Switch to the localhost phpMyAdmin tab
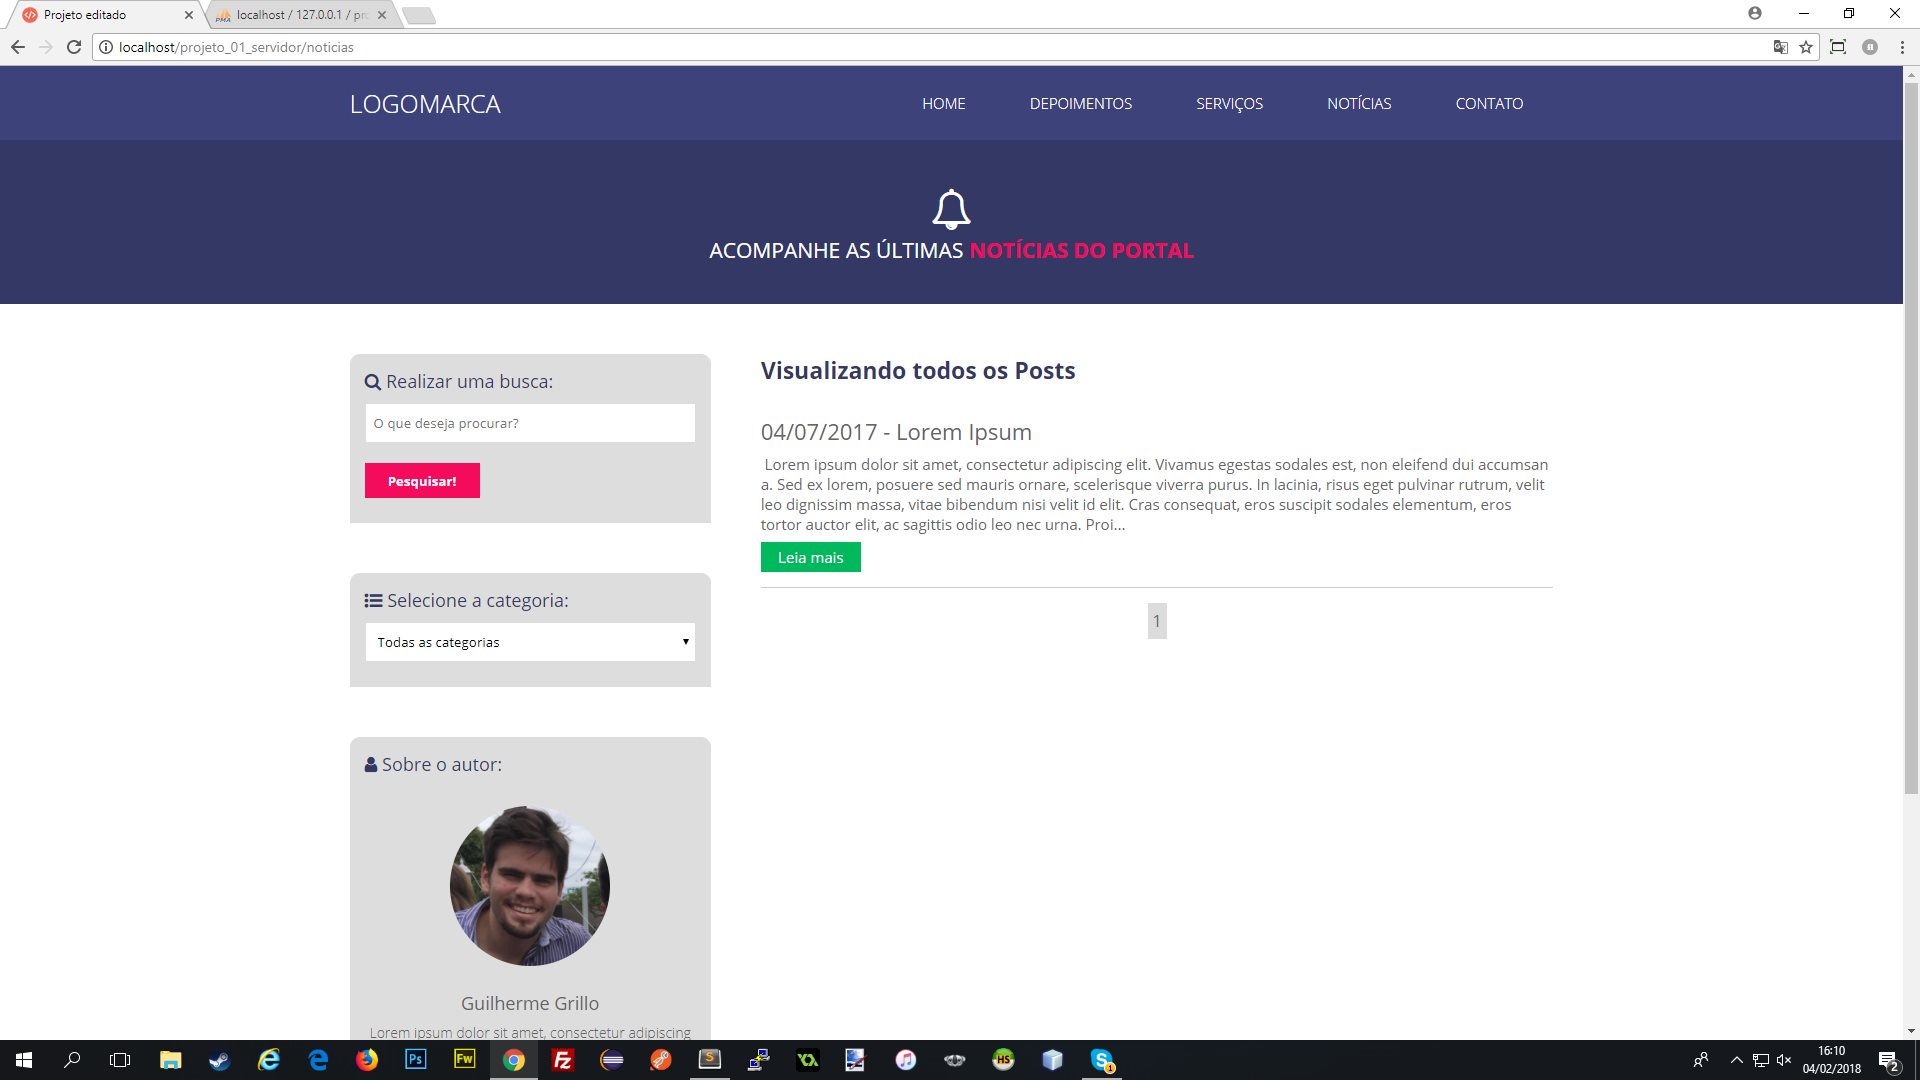Image resolution: width=1920 pixels, height=1080 pixels. coord(300,15)
